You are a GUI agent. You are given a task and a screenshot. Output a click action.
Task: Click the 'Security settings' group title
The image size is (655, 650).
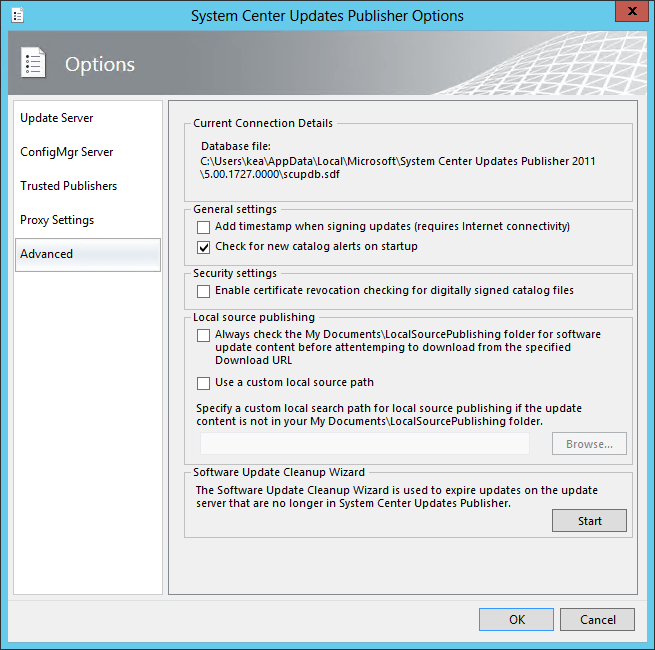(235, 273)
